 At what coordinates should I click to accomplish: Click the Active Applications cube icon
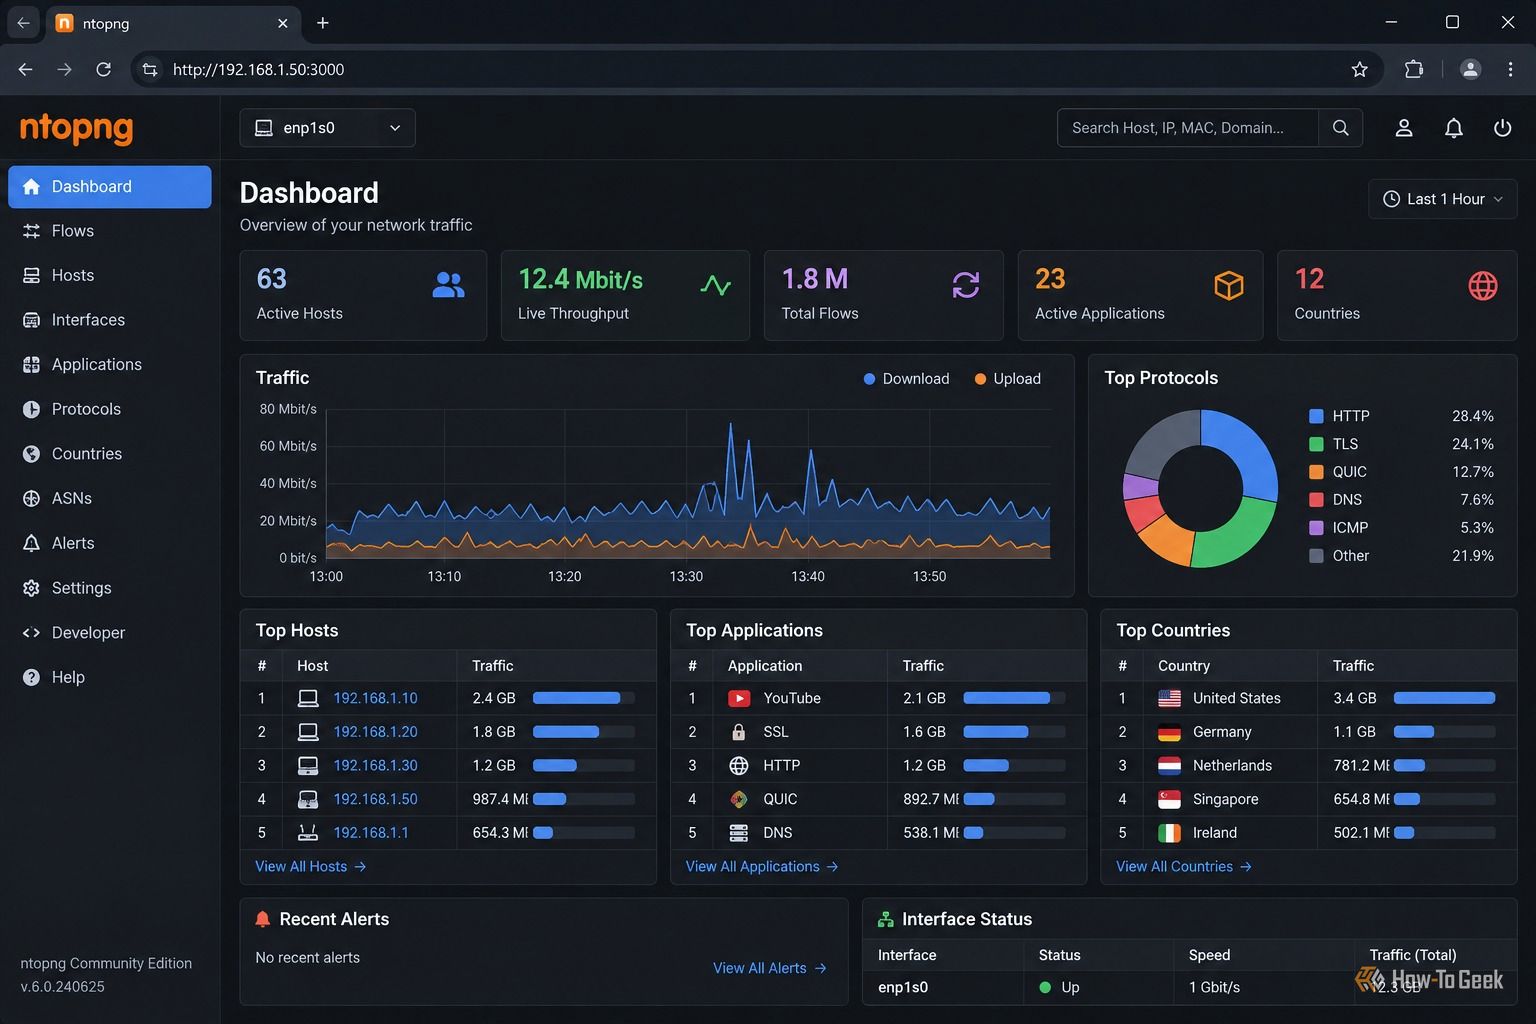pos(1229,286)
